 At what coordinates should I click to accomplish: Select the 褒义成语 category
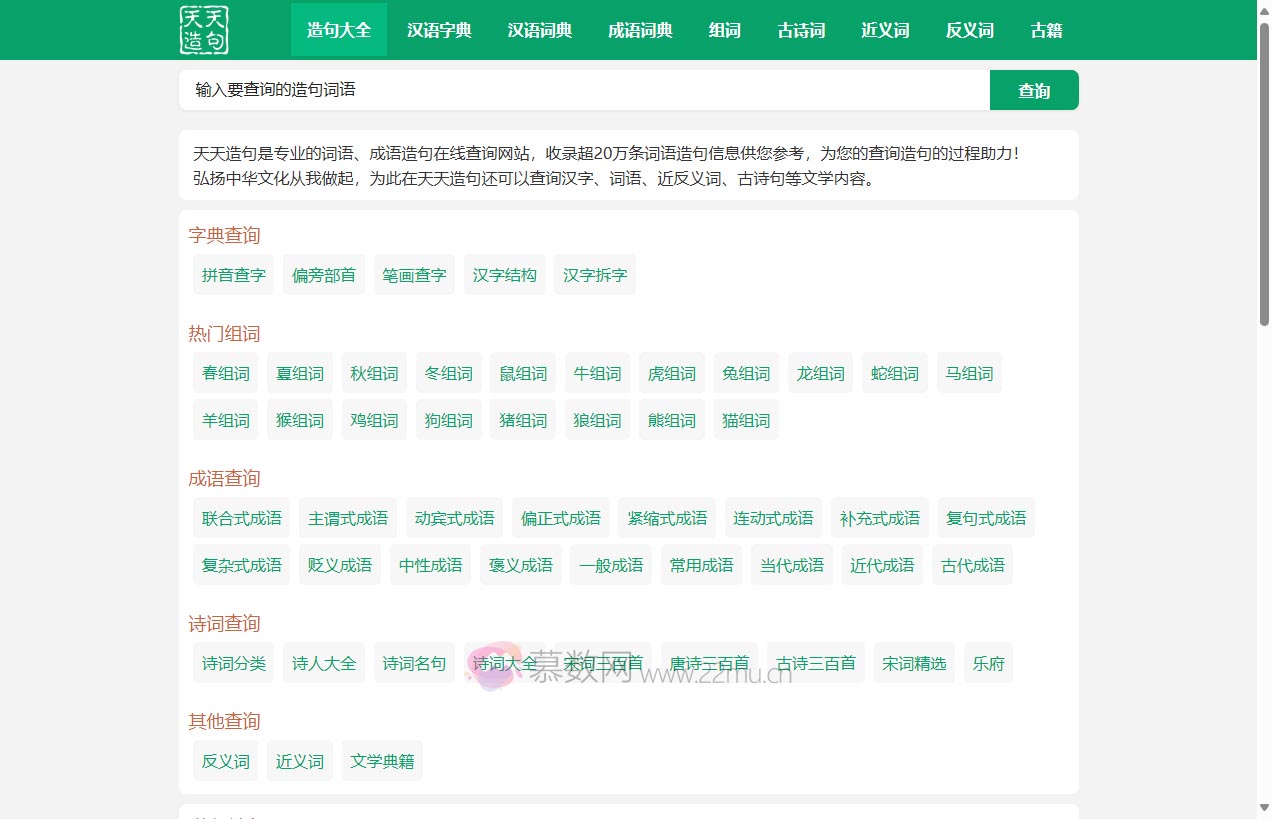(520, 565)
